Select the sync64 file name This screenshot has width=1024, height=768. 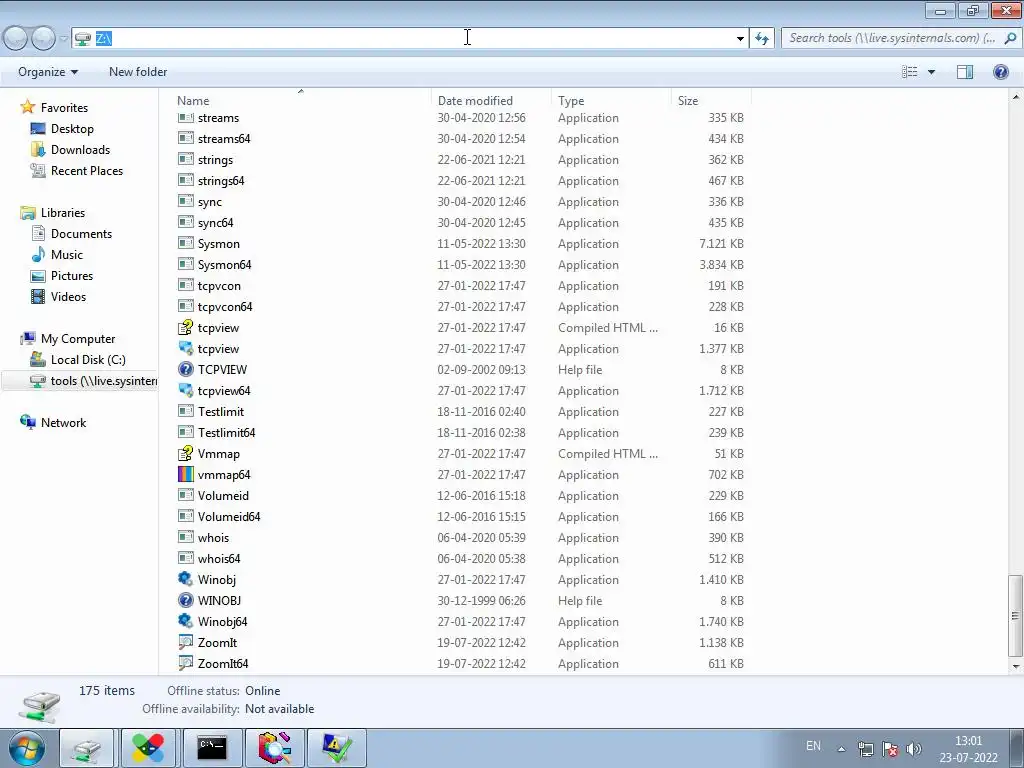(216, 223)
